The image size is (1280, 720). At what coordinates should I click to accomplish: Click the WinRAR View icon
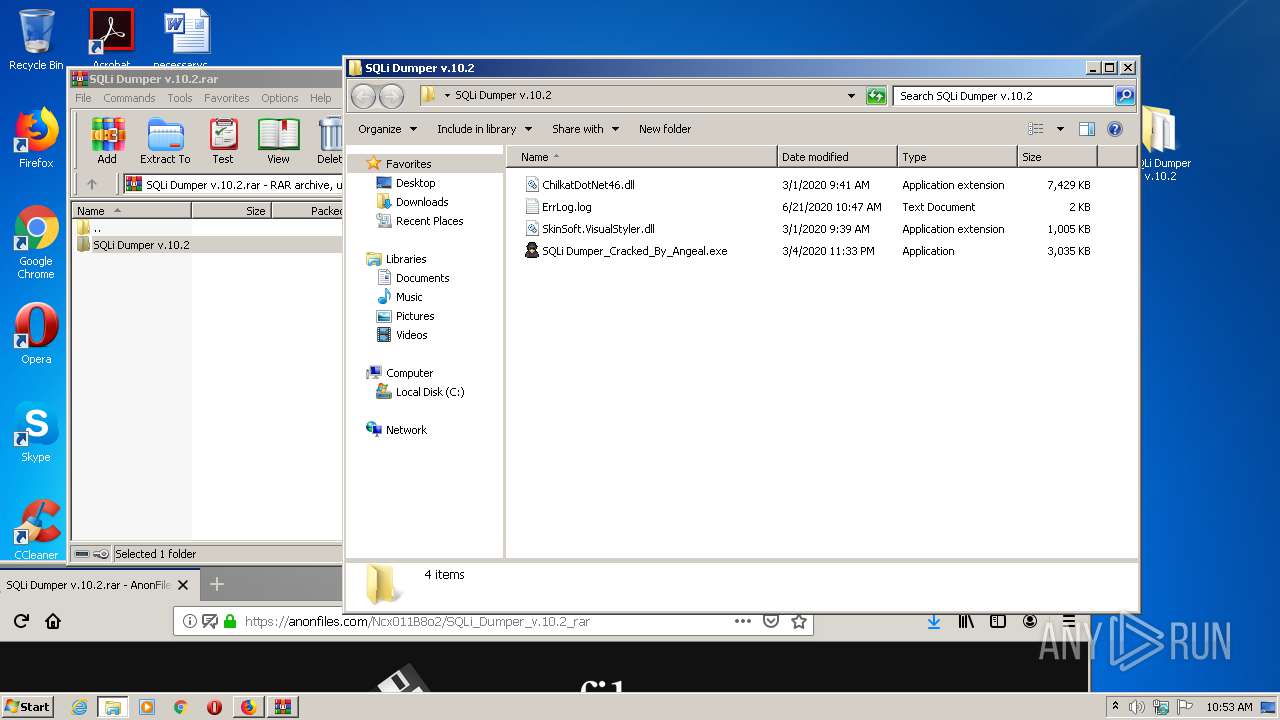pos(278,140)
